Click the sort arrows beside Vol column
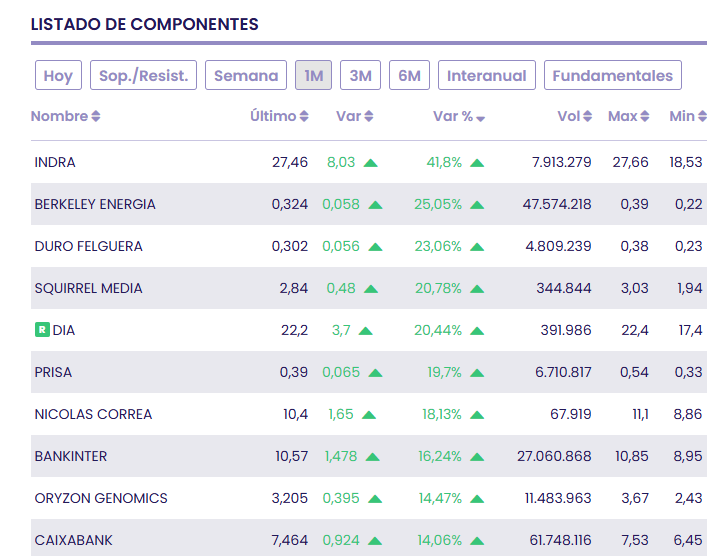The width and height of the screenshot is (725, 556). point(589,117)
